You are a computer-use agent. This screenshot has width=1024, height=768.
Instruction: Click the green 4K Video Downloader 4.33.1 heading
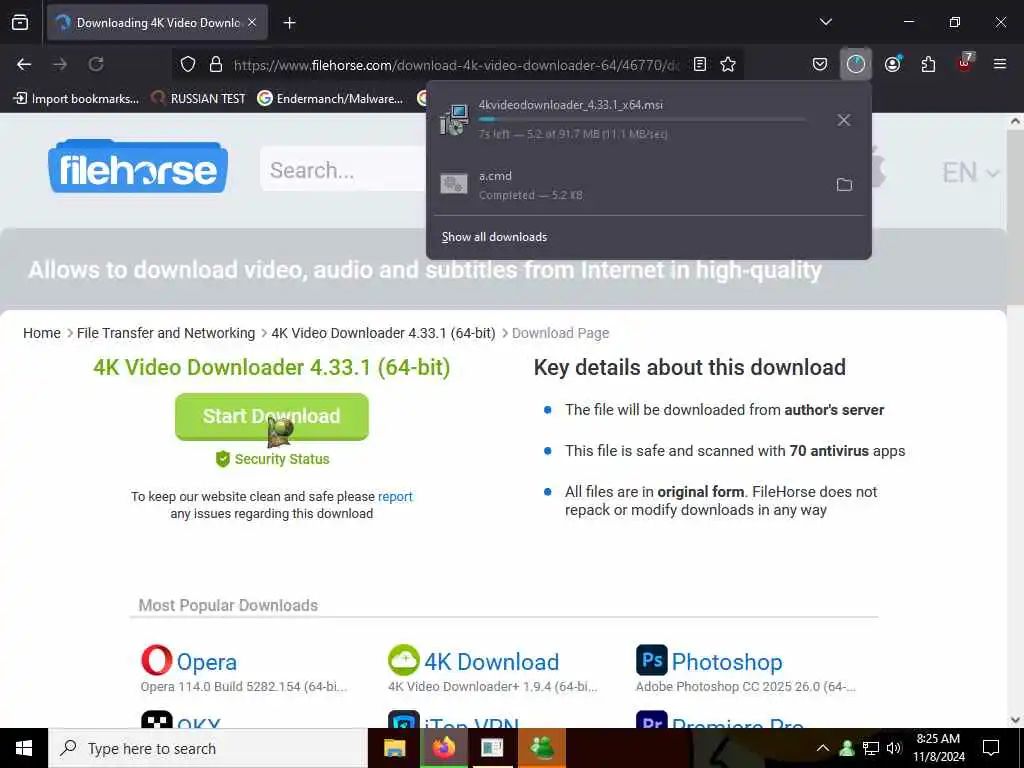coord(272,367)
